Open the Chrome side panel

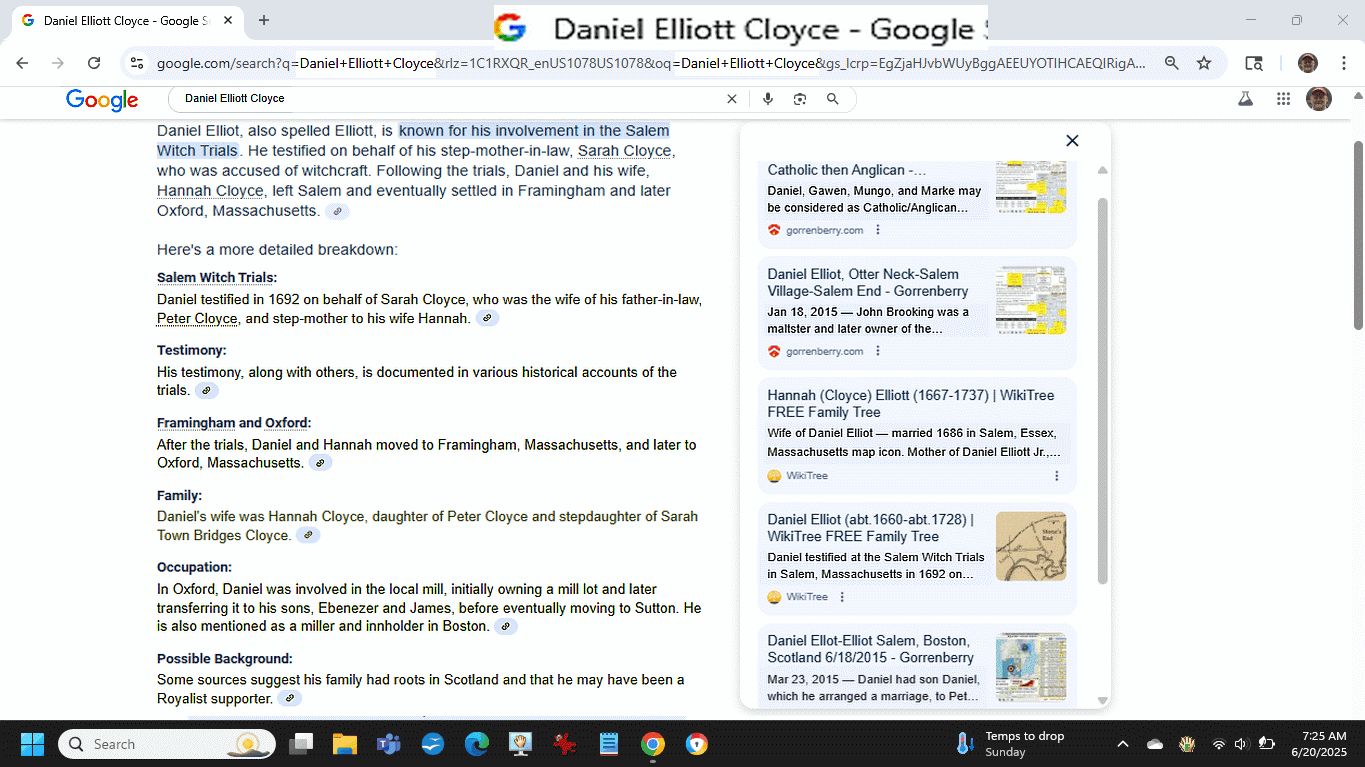click(x=1254, y=63)
